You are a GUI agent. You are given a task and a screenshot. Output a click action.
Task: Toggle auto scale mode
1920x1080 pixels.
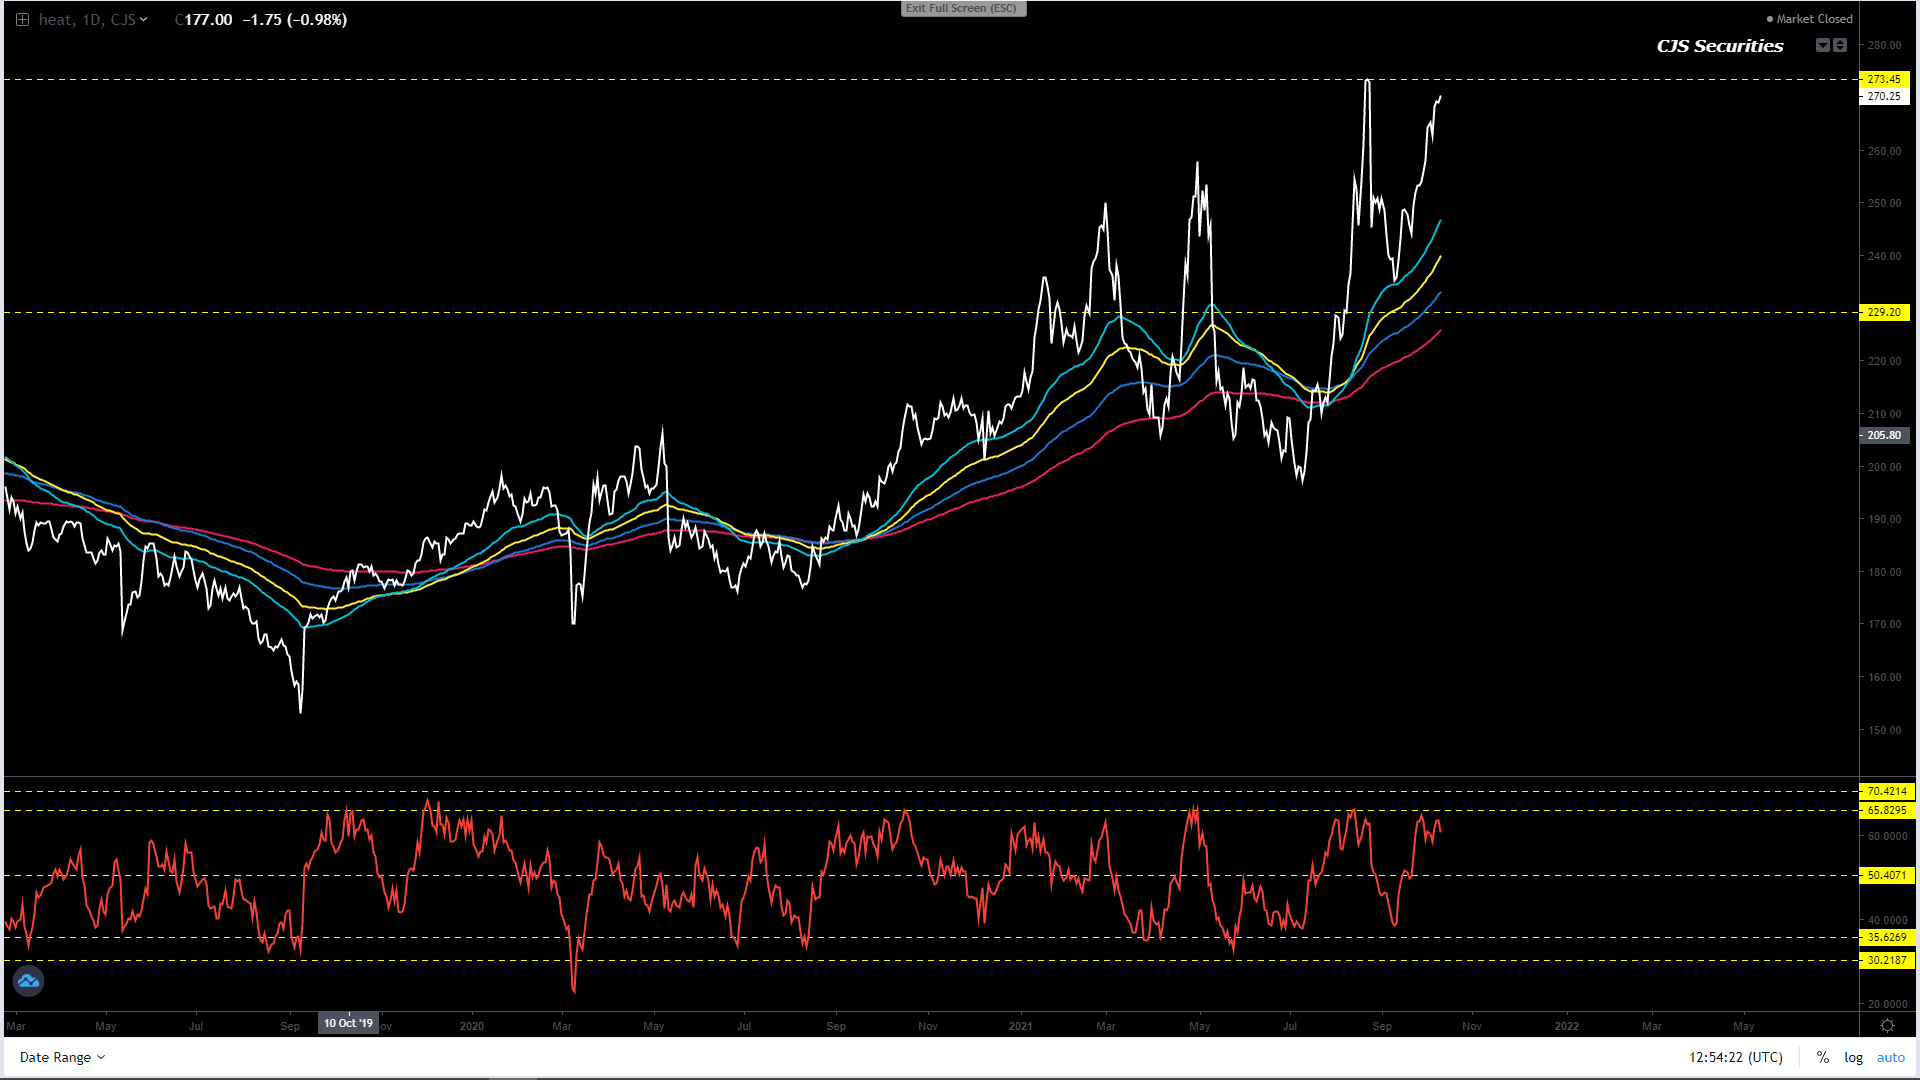point(1890,1057)
